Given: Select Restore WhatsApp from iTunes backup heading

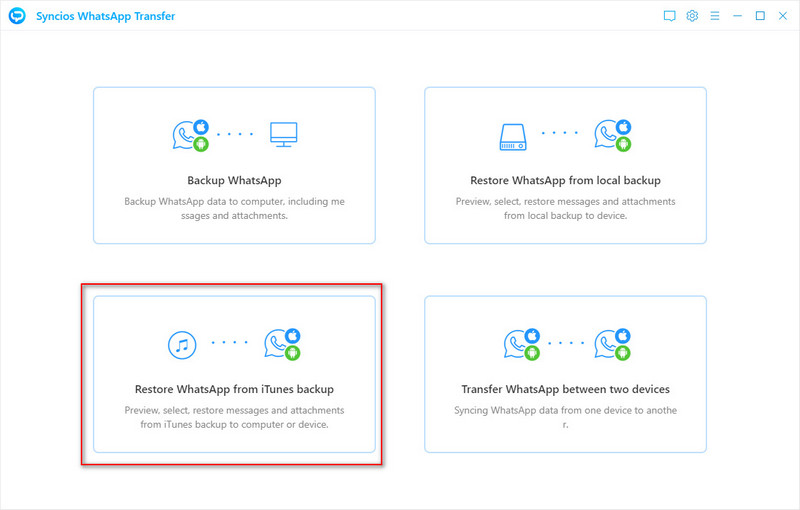Looking at the screenshot, I should coord(234,389).
